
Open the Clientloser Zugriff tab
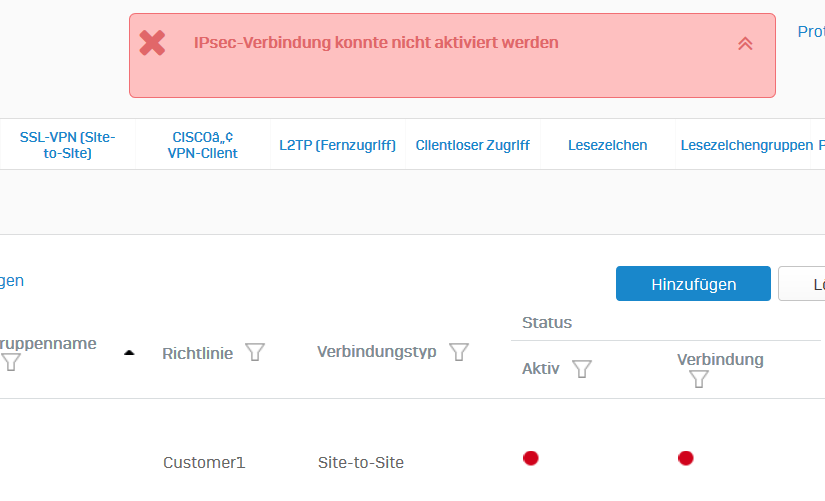[x=472, y=145]
